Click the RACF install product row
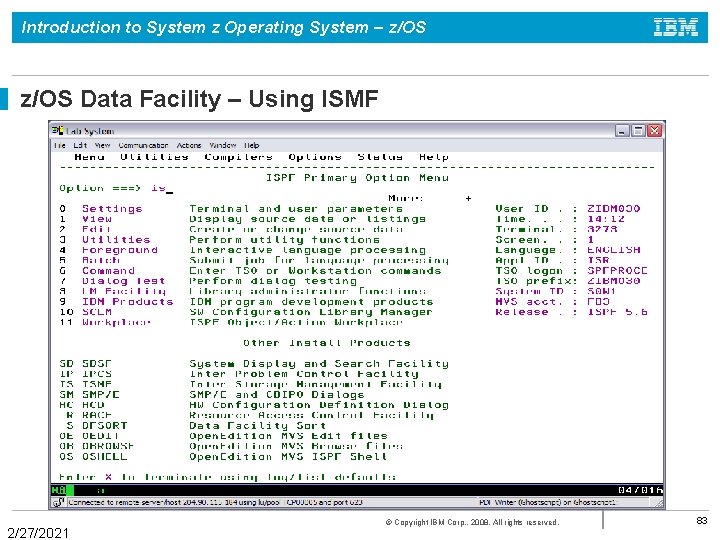 tap(250, 416)
